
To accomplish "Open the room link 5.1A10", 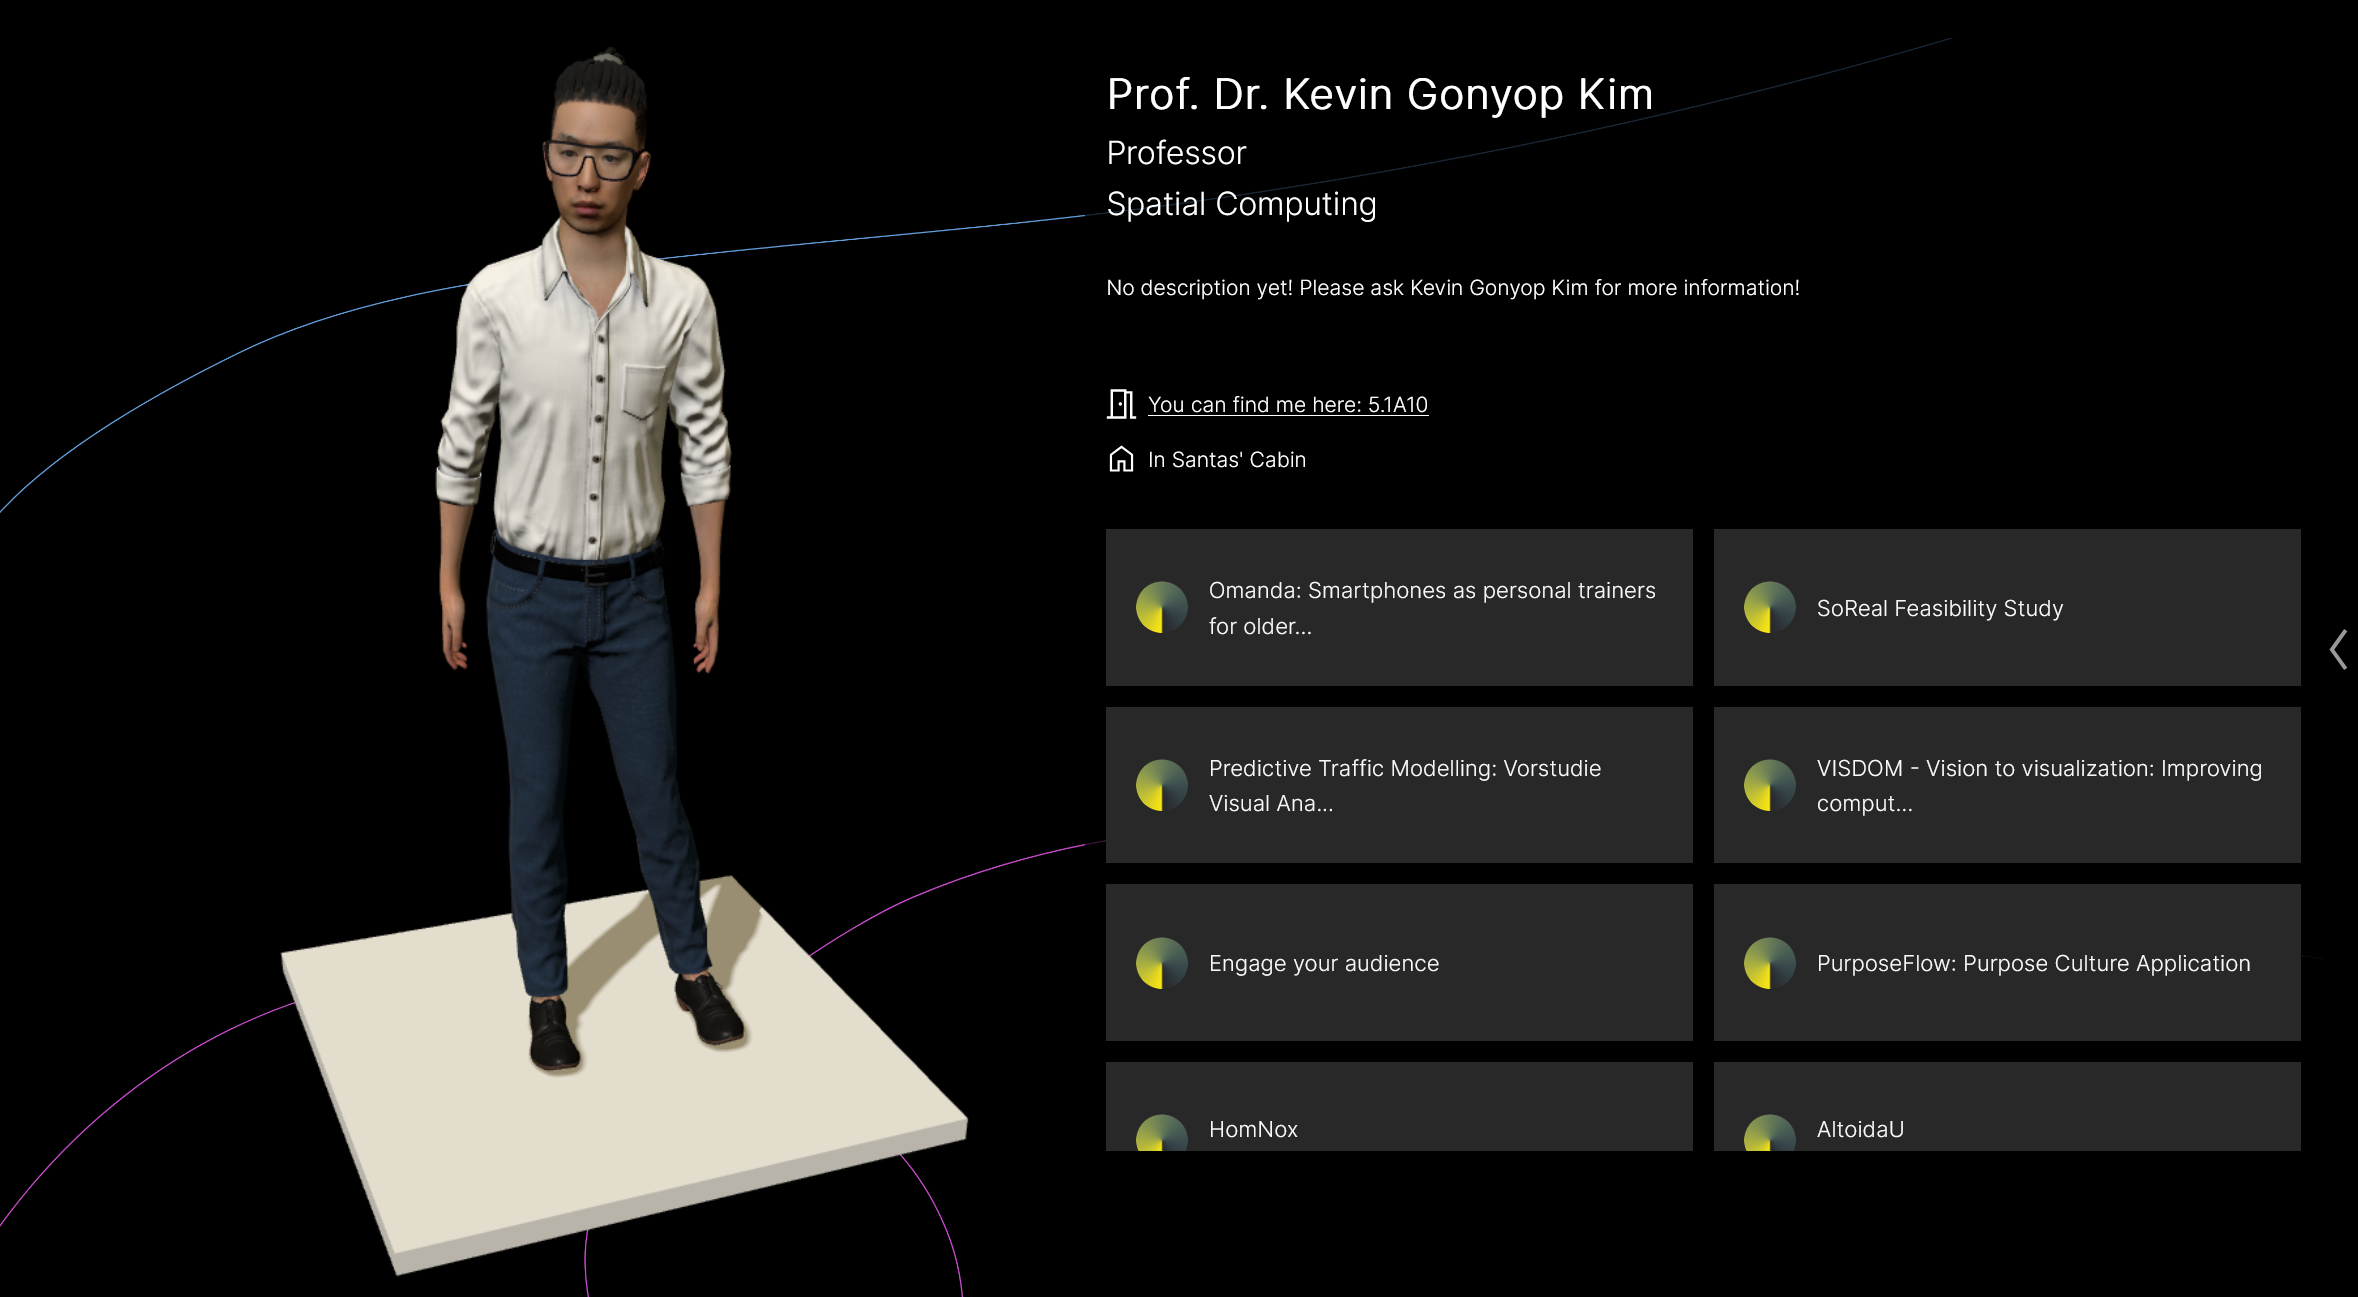I will [x=1287, y=404].
